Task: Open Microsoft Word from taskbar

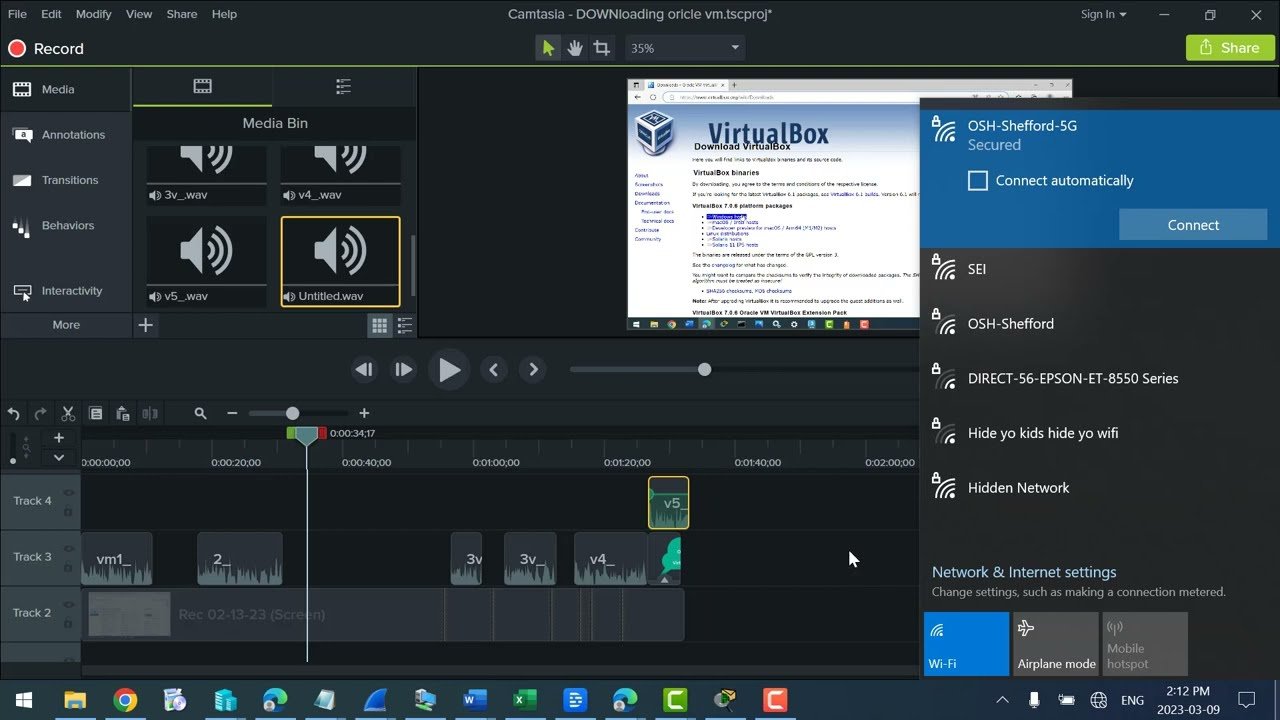Action: [x=475, y=700]
